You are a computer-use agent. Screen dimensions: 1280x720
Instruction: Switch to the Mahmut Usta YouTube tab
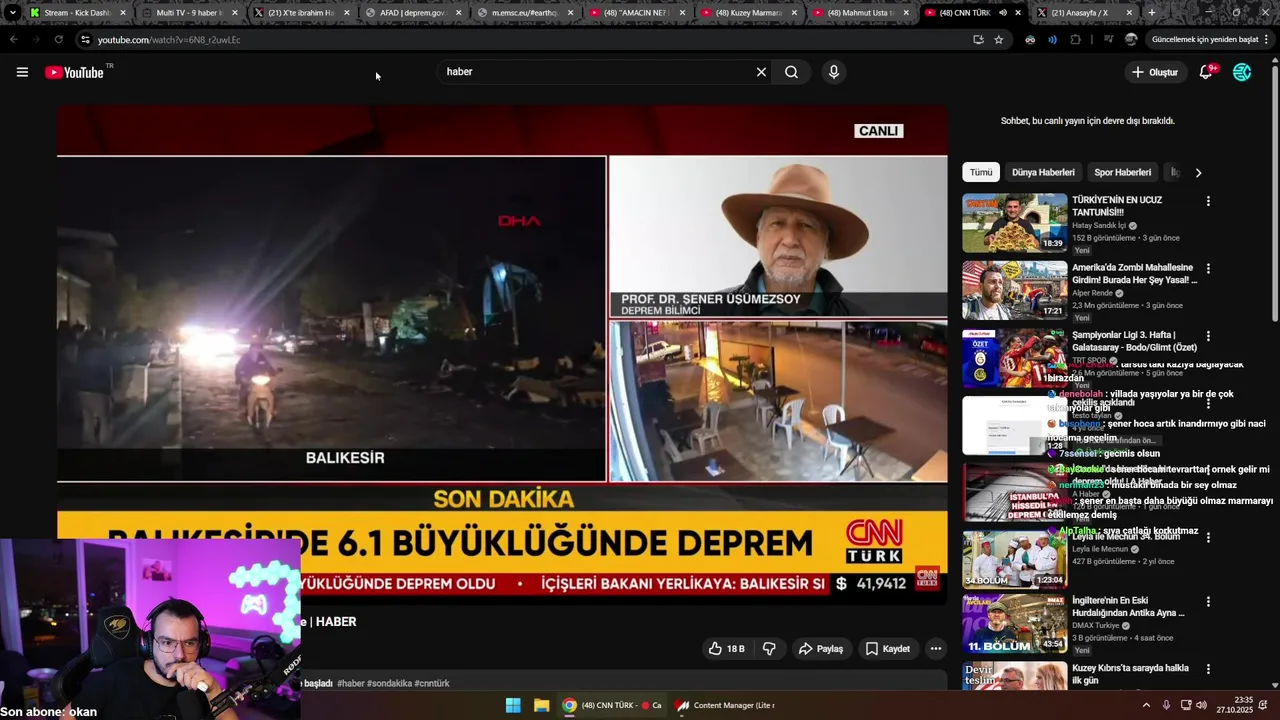tap(862, 13)
